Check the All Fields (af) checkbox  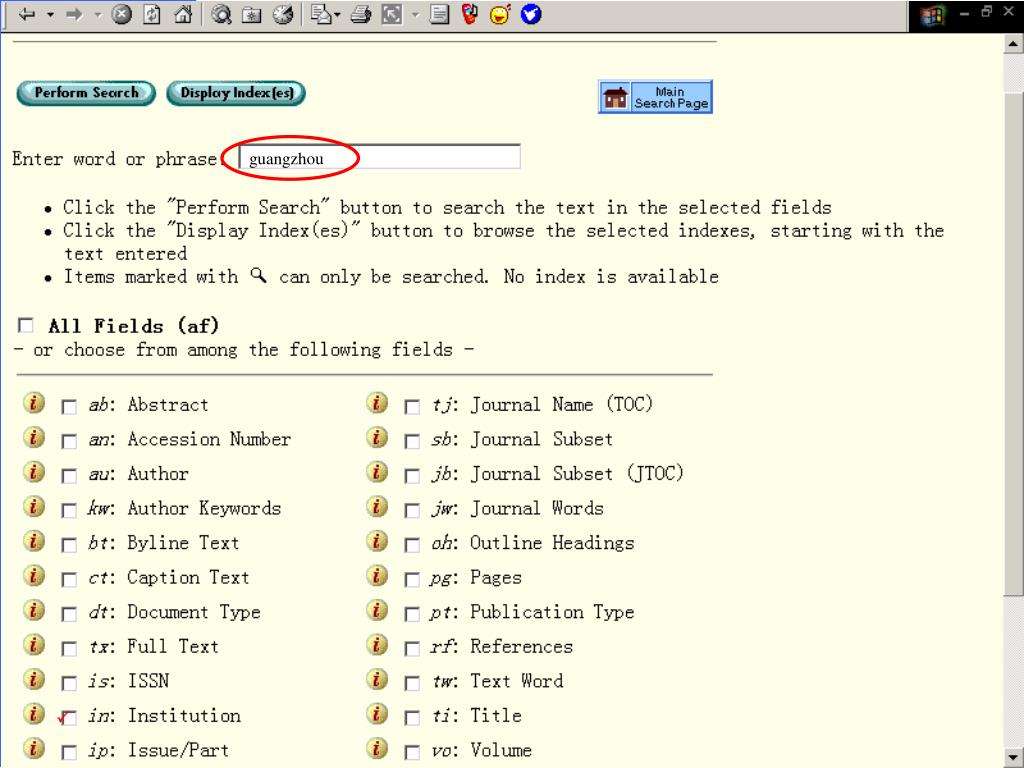coord(25,325)
